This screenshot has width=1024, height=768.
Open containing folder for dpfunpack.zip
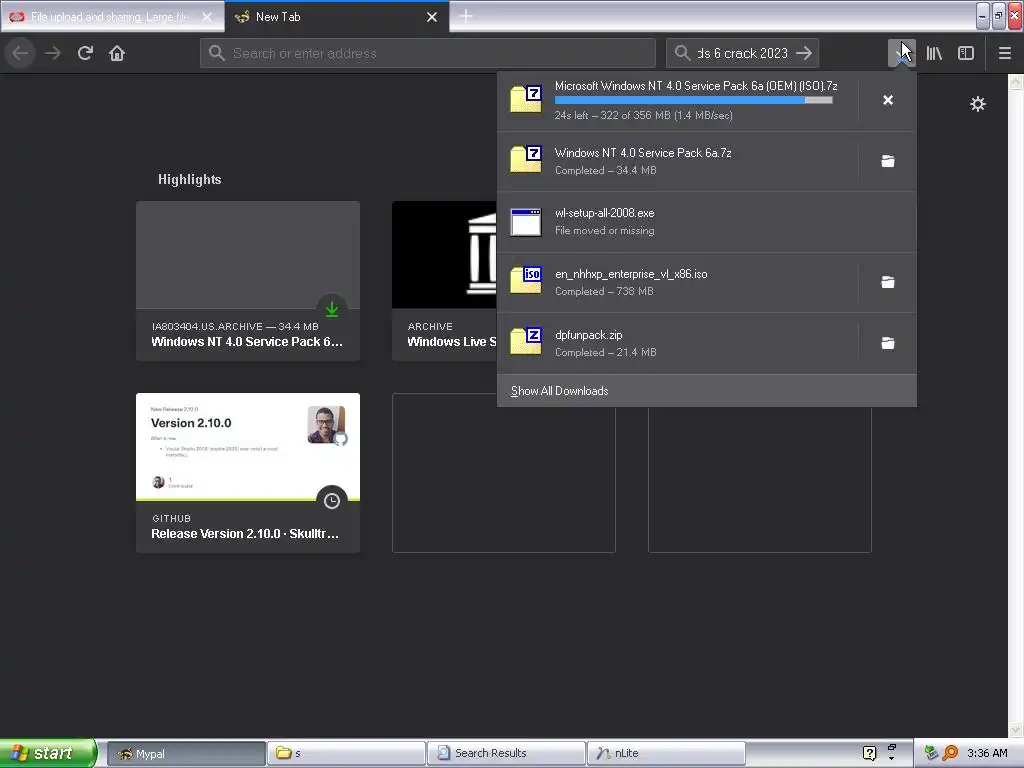(x=888, y=343)
